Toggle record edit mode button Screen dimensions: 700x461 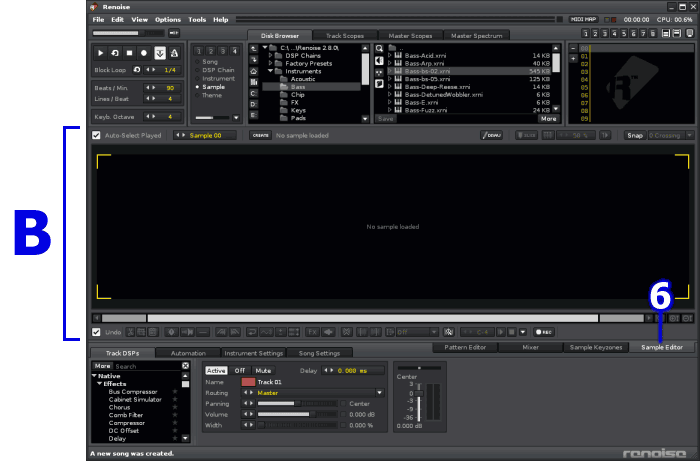point(144,53)
